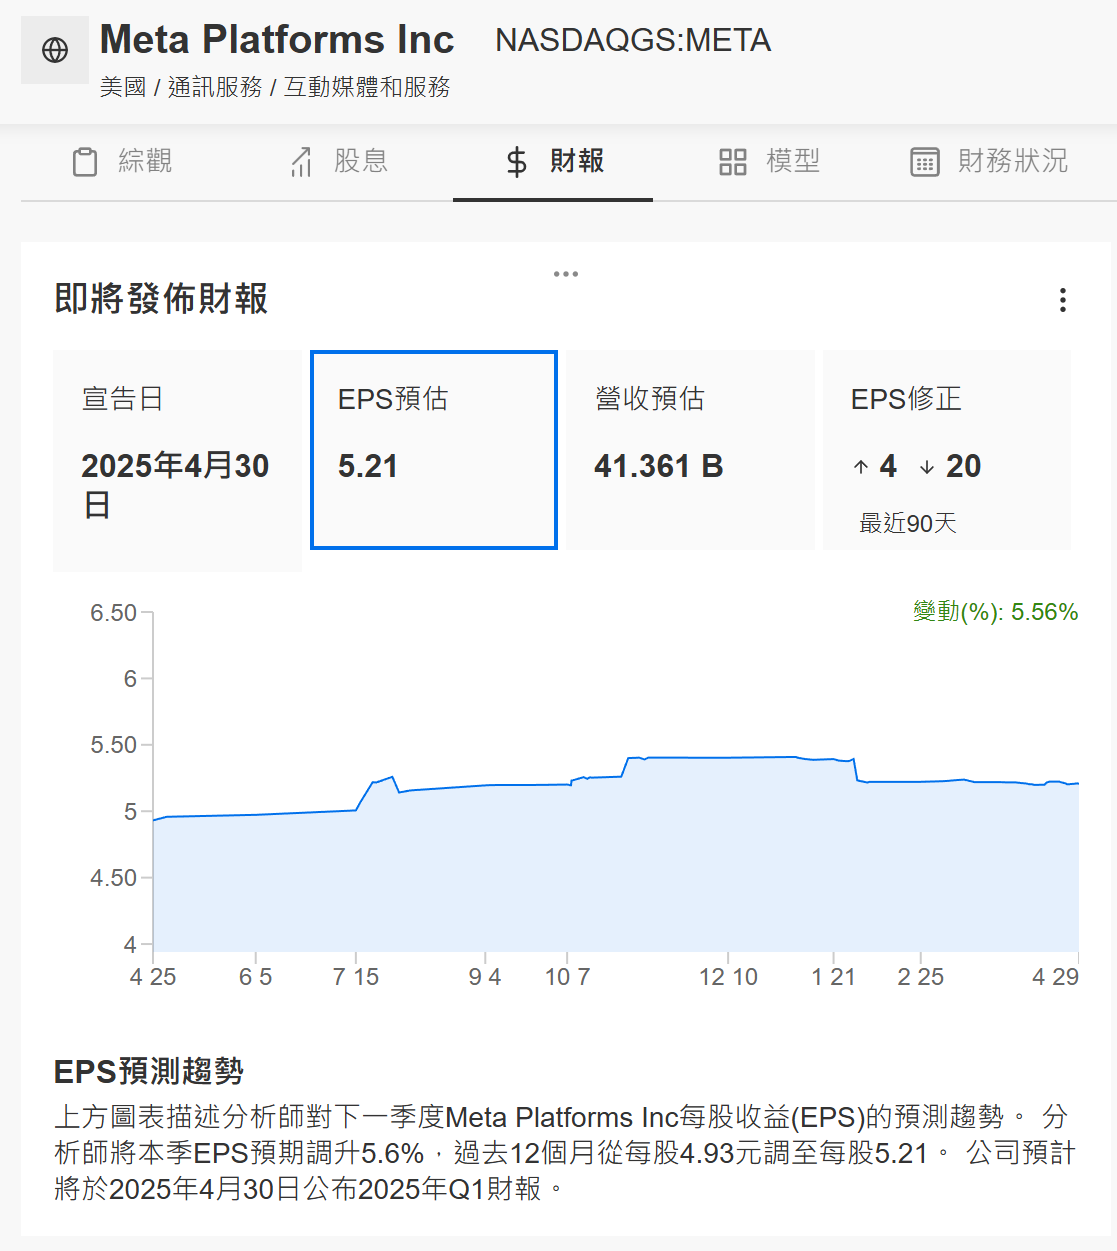Click the 6.50 value on the y-axis

[113, 613]
